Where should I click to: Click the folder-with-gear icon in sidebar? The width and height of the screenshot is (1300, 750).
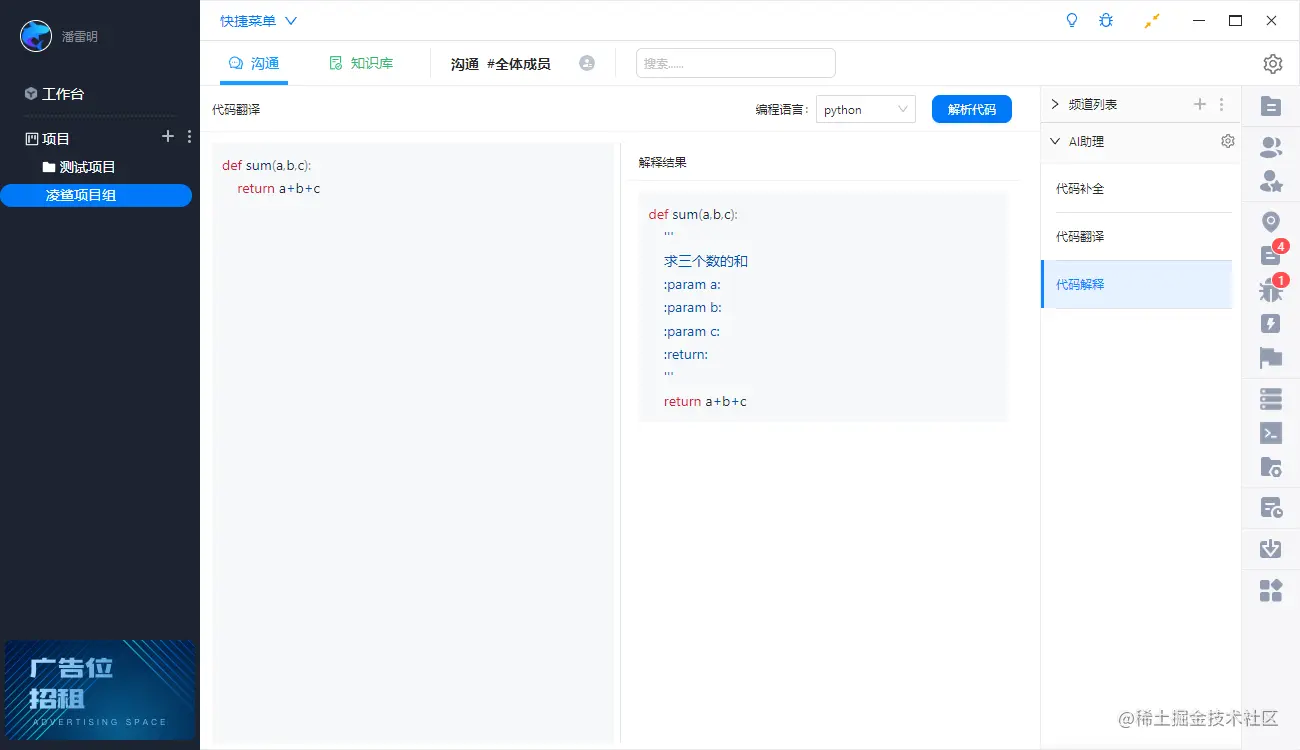tap(1271, 466)
